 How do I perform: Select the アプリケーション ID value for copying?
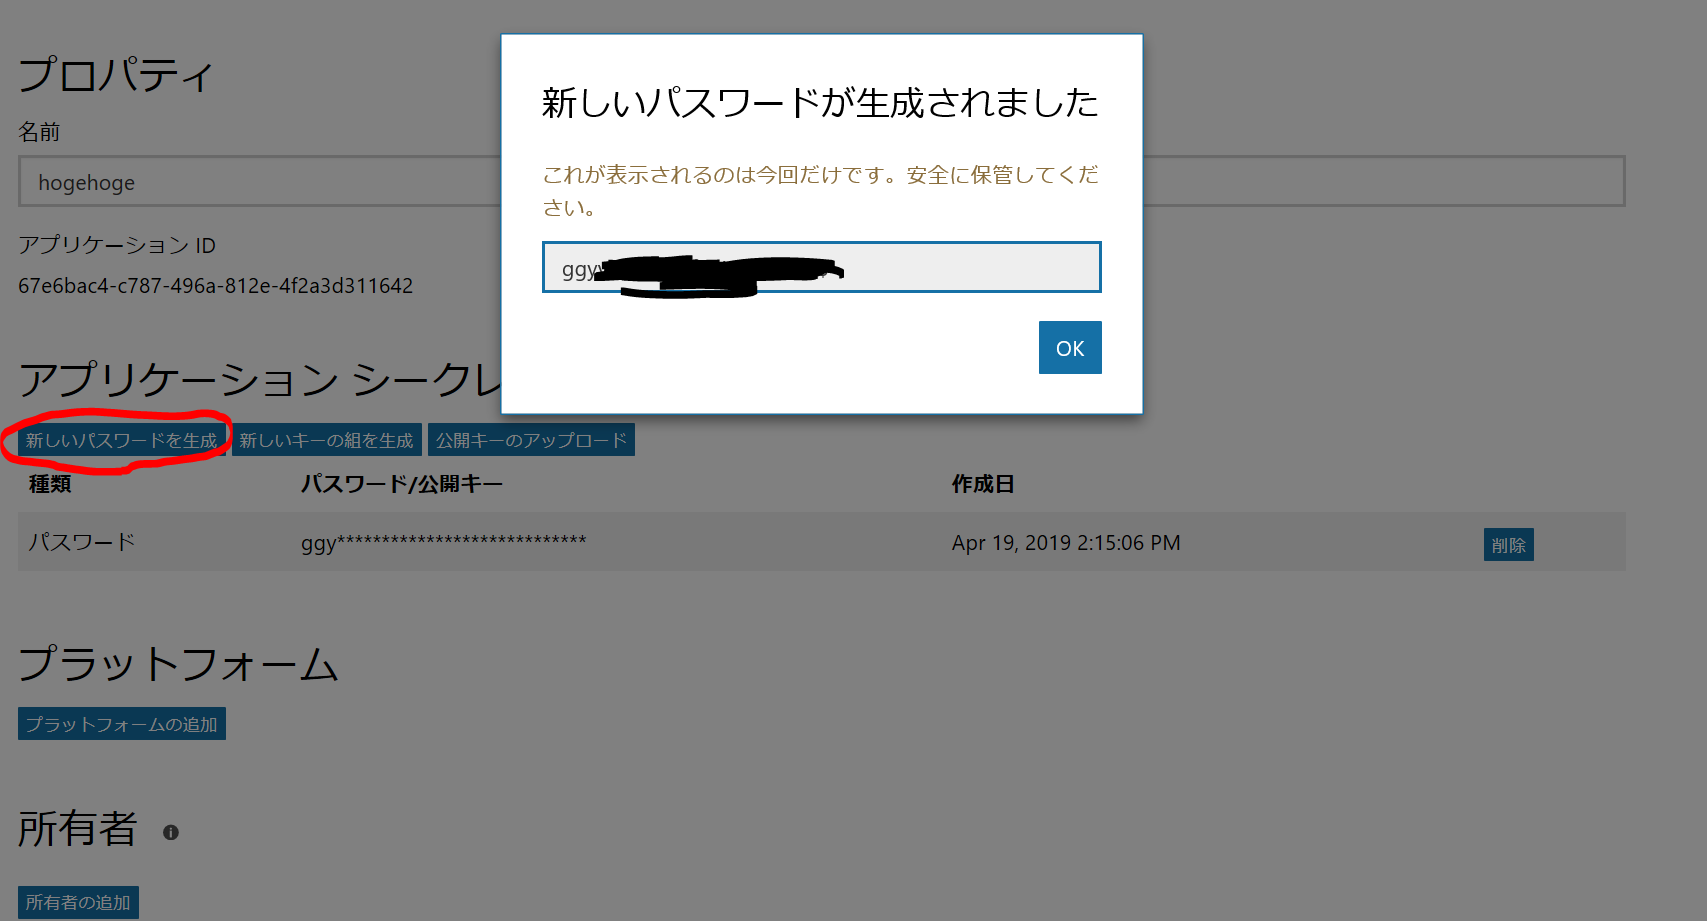[x=215, y=285]
